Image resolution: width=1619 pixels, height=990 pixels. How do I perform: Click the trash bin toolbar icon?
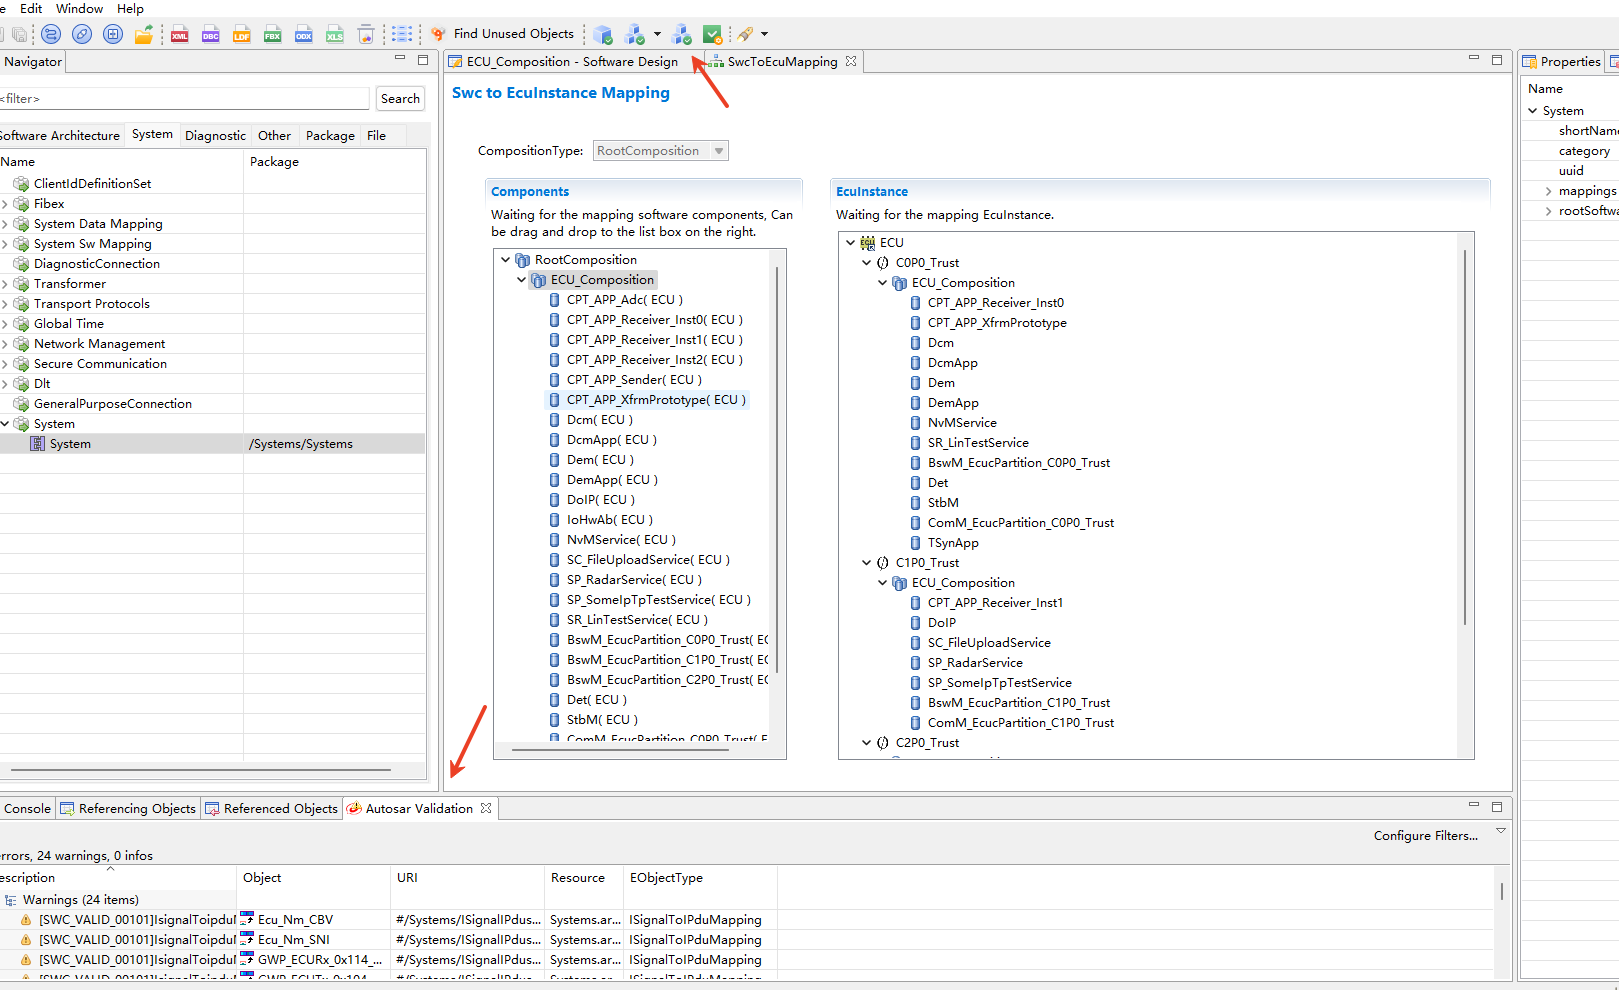(366, 35)
